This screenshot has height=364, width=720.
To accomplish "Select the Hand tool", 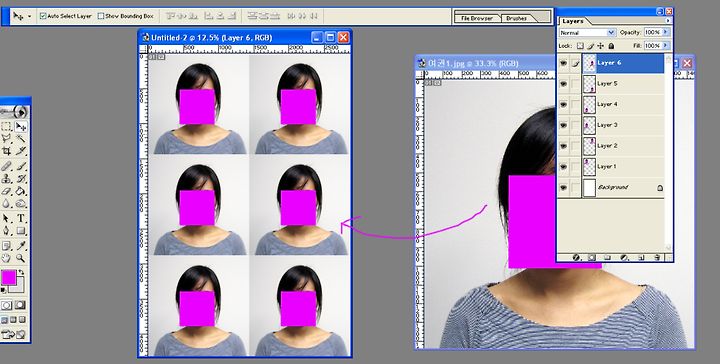I will click(6, 258).
